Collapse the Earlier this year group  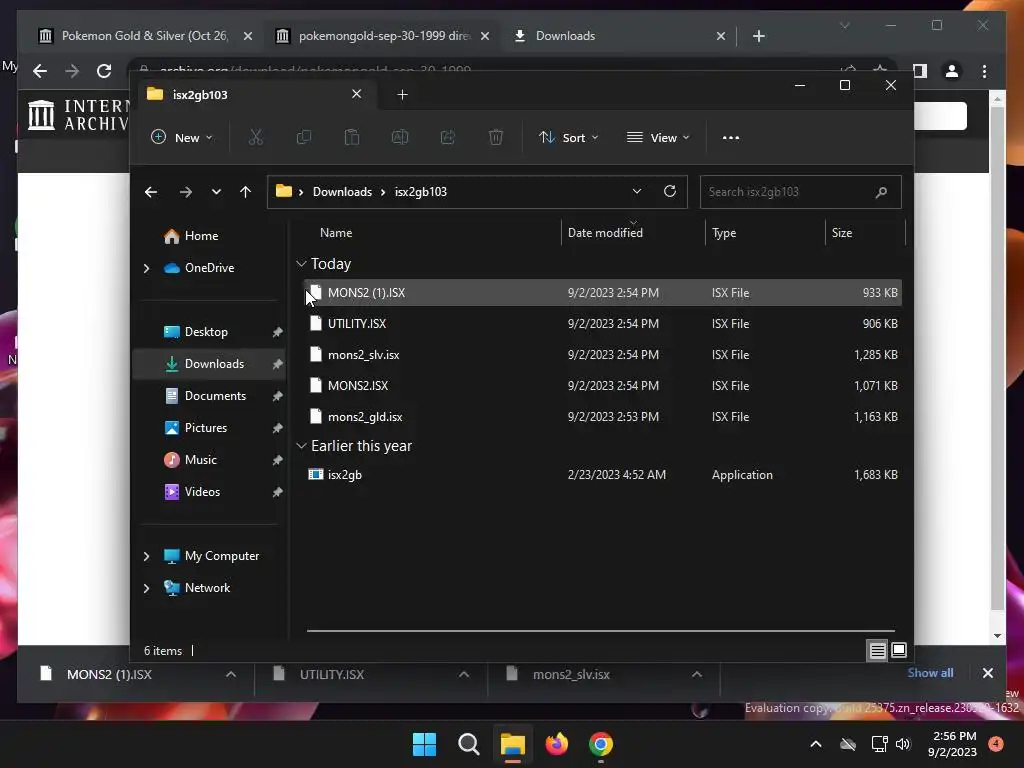click(301, 446)
